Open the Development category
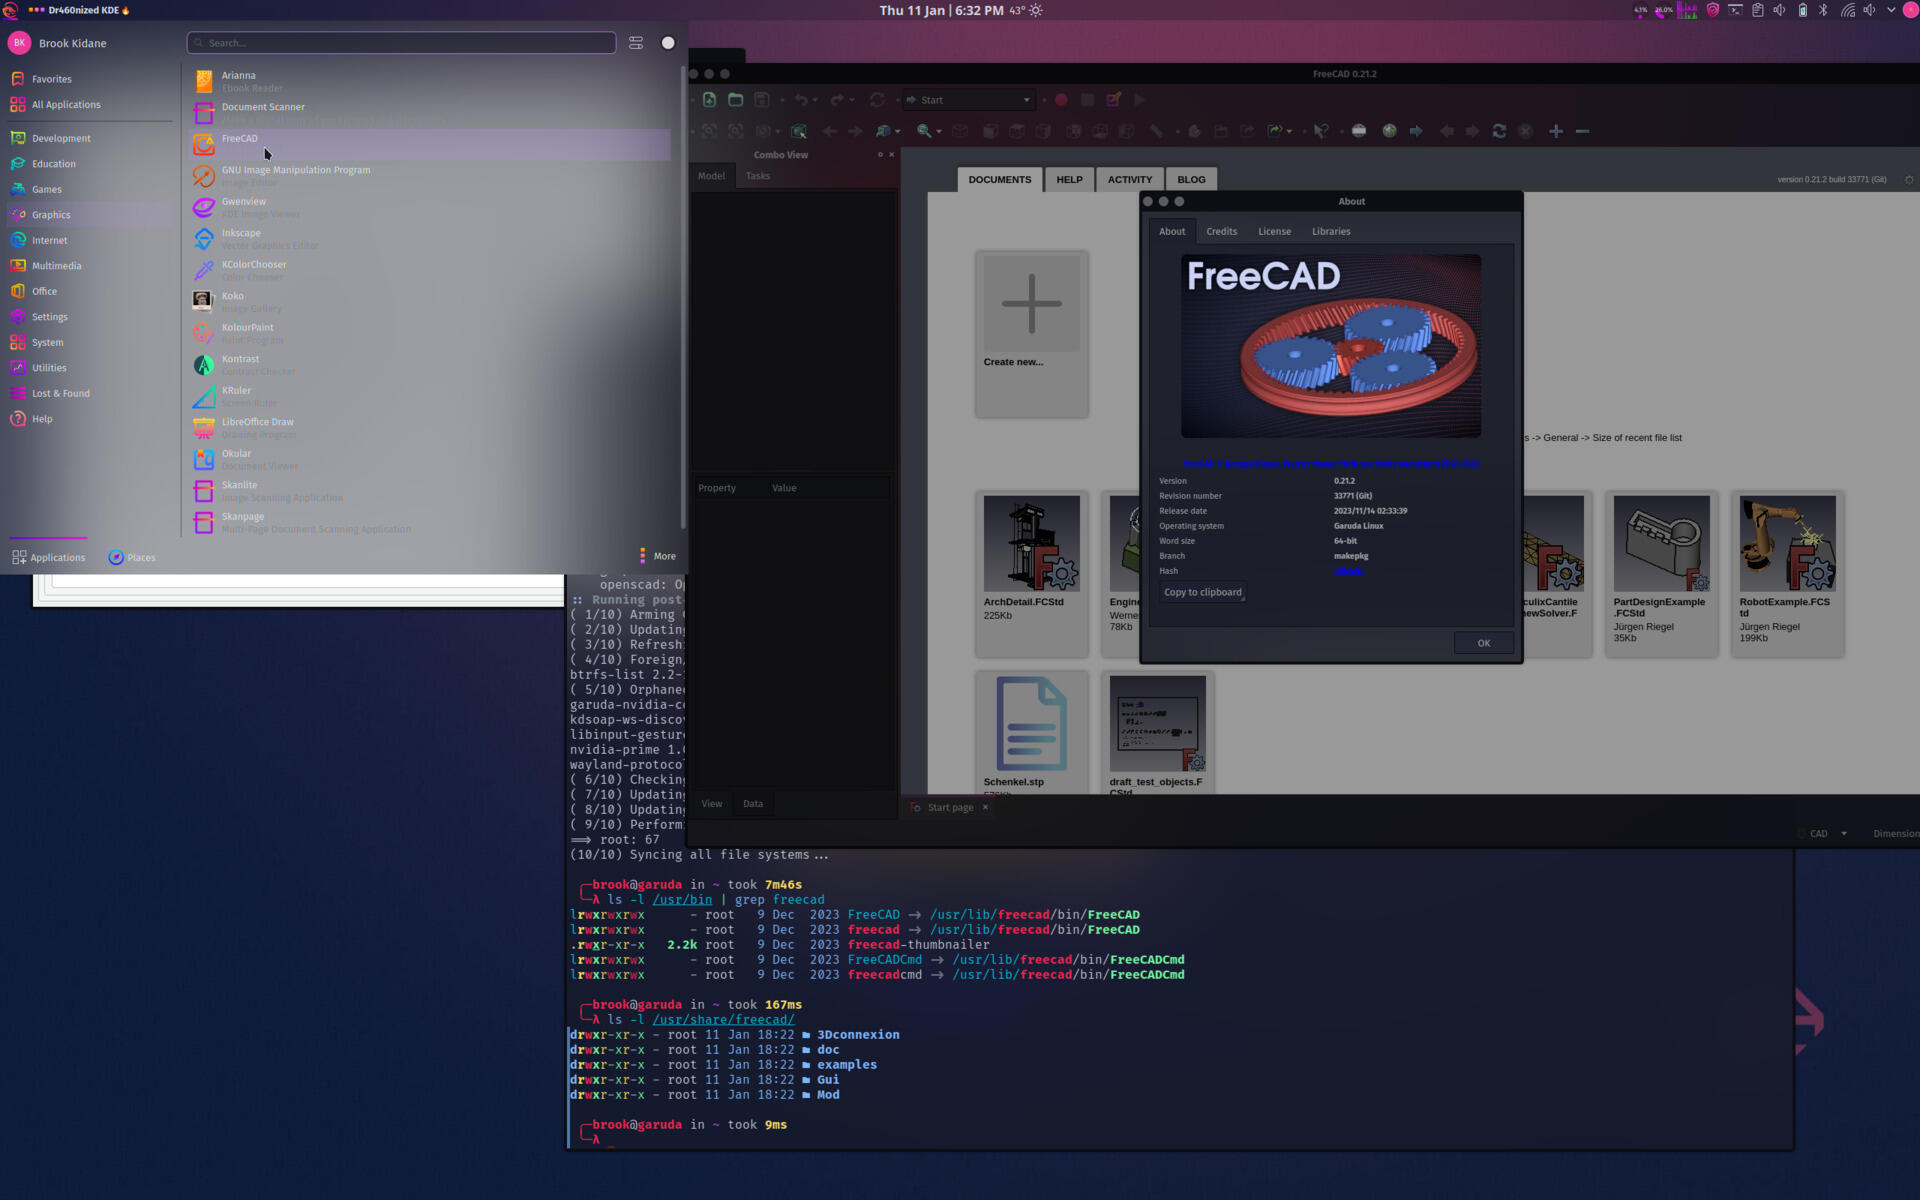 [90, 139]
